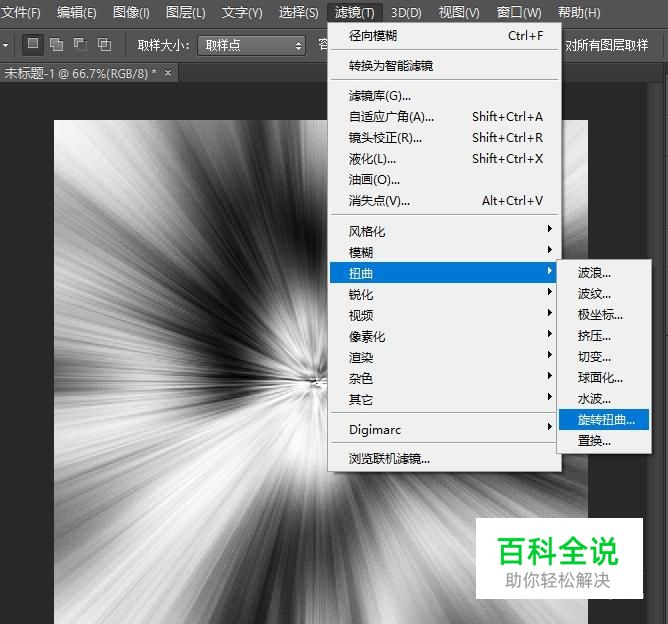Select the Intersect with Selection icon
This screenshot has width=668, height=624.
click(104, 44)
